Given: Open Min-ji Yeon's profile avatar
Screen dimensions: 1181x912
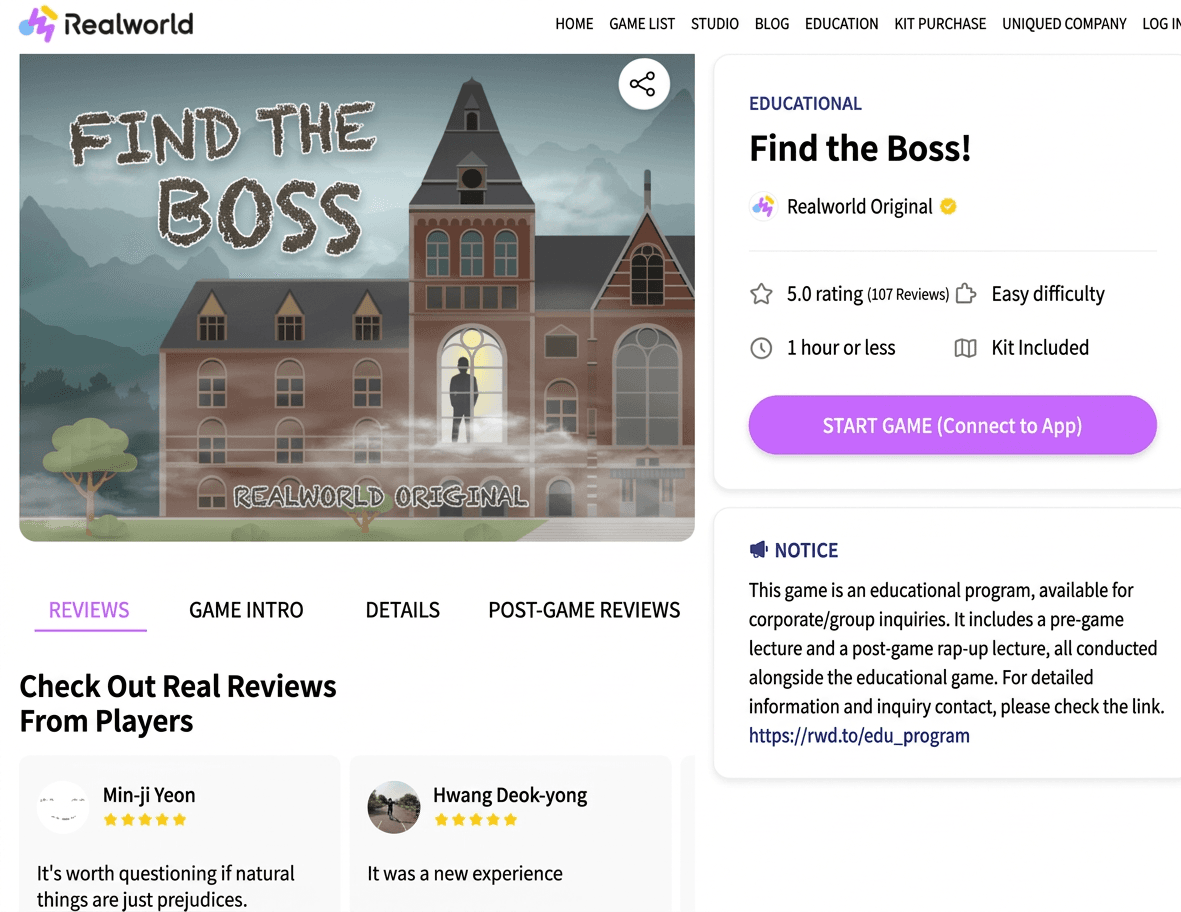Looking at the screenshot, I should point(63,807).
